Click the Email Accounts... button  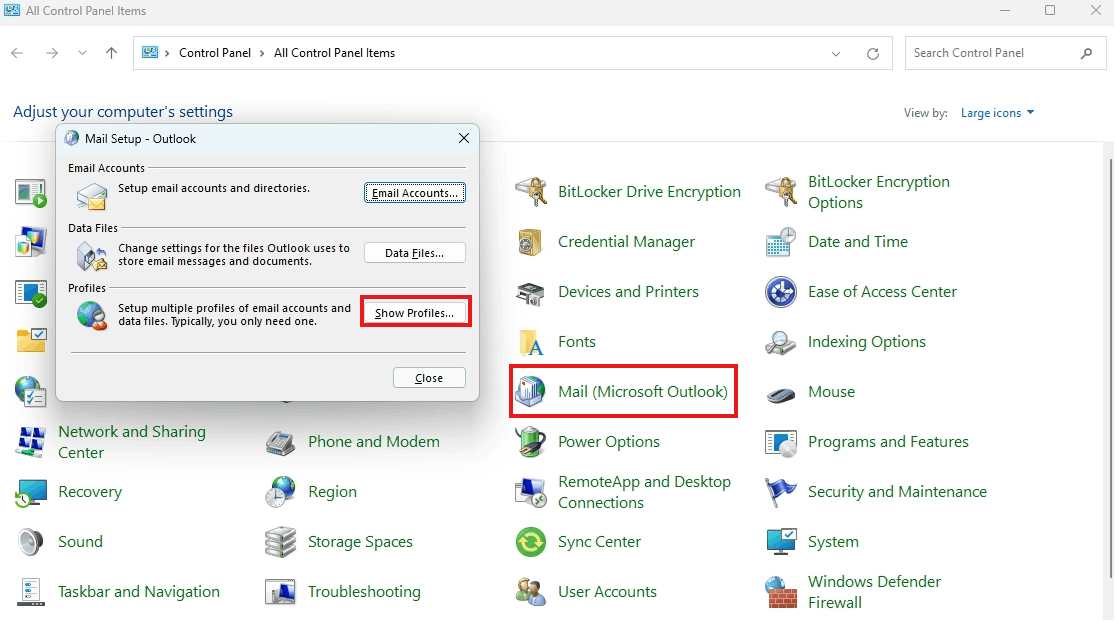coord(415,193)
